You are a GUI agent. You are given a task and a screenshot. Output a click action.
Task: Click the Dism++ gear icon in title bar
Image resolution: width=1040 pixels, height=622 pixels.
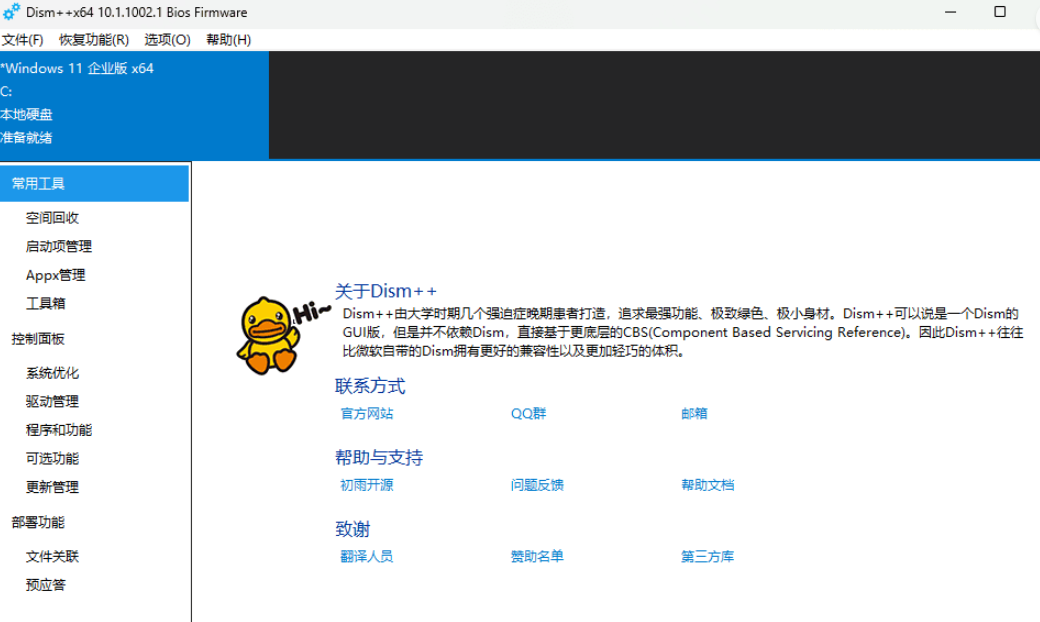(x=11, y=12)
